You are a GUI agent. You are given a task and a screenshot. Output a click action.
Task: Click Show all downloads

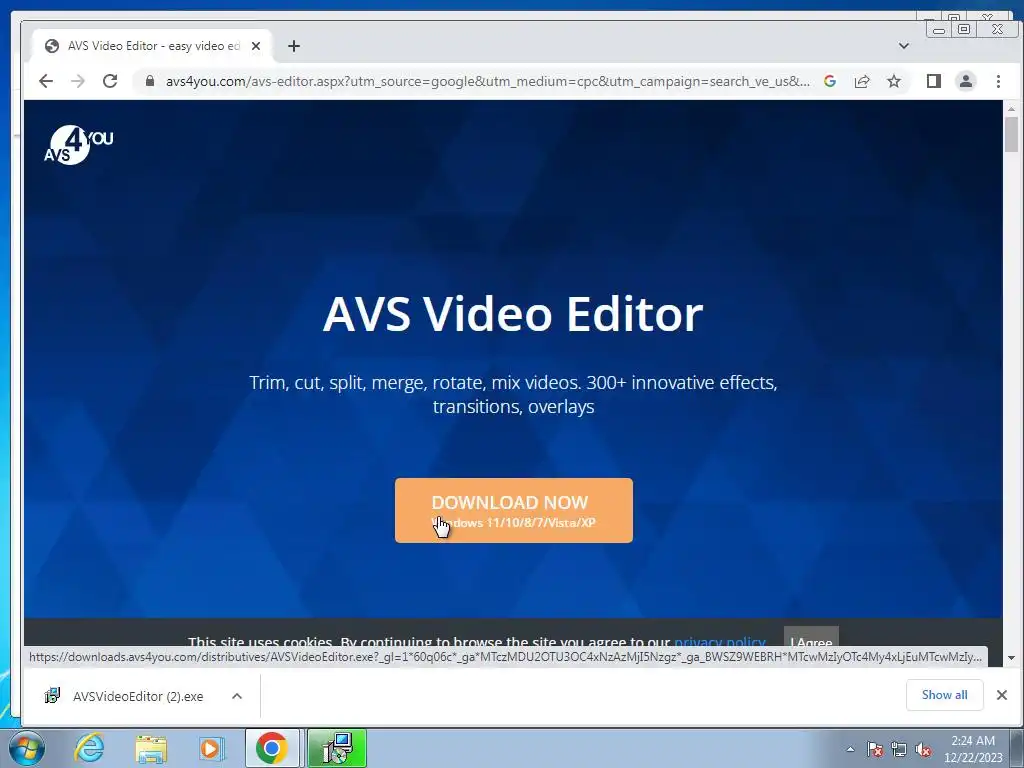944,695
